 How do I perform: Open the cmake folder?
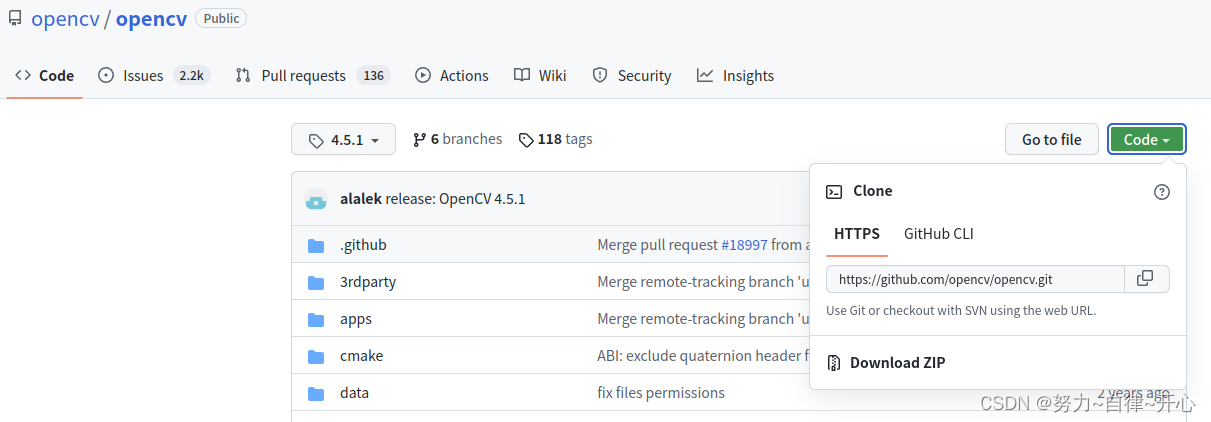(x=361, y=356)
